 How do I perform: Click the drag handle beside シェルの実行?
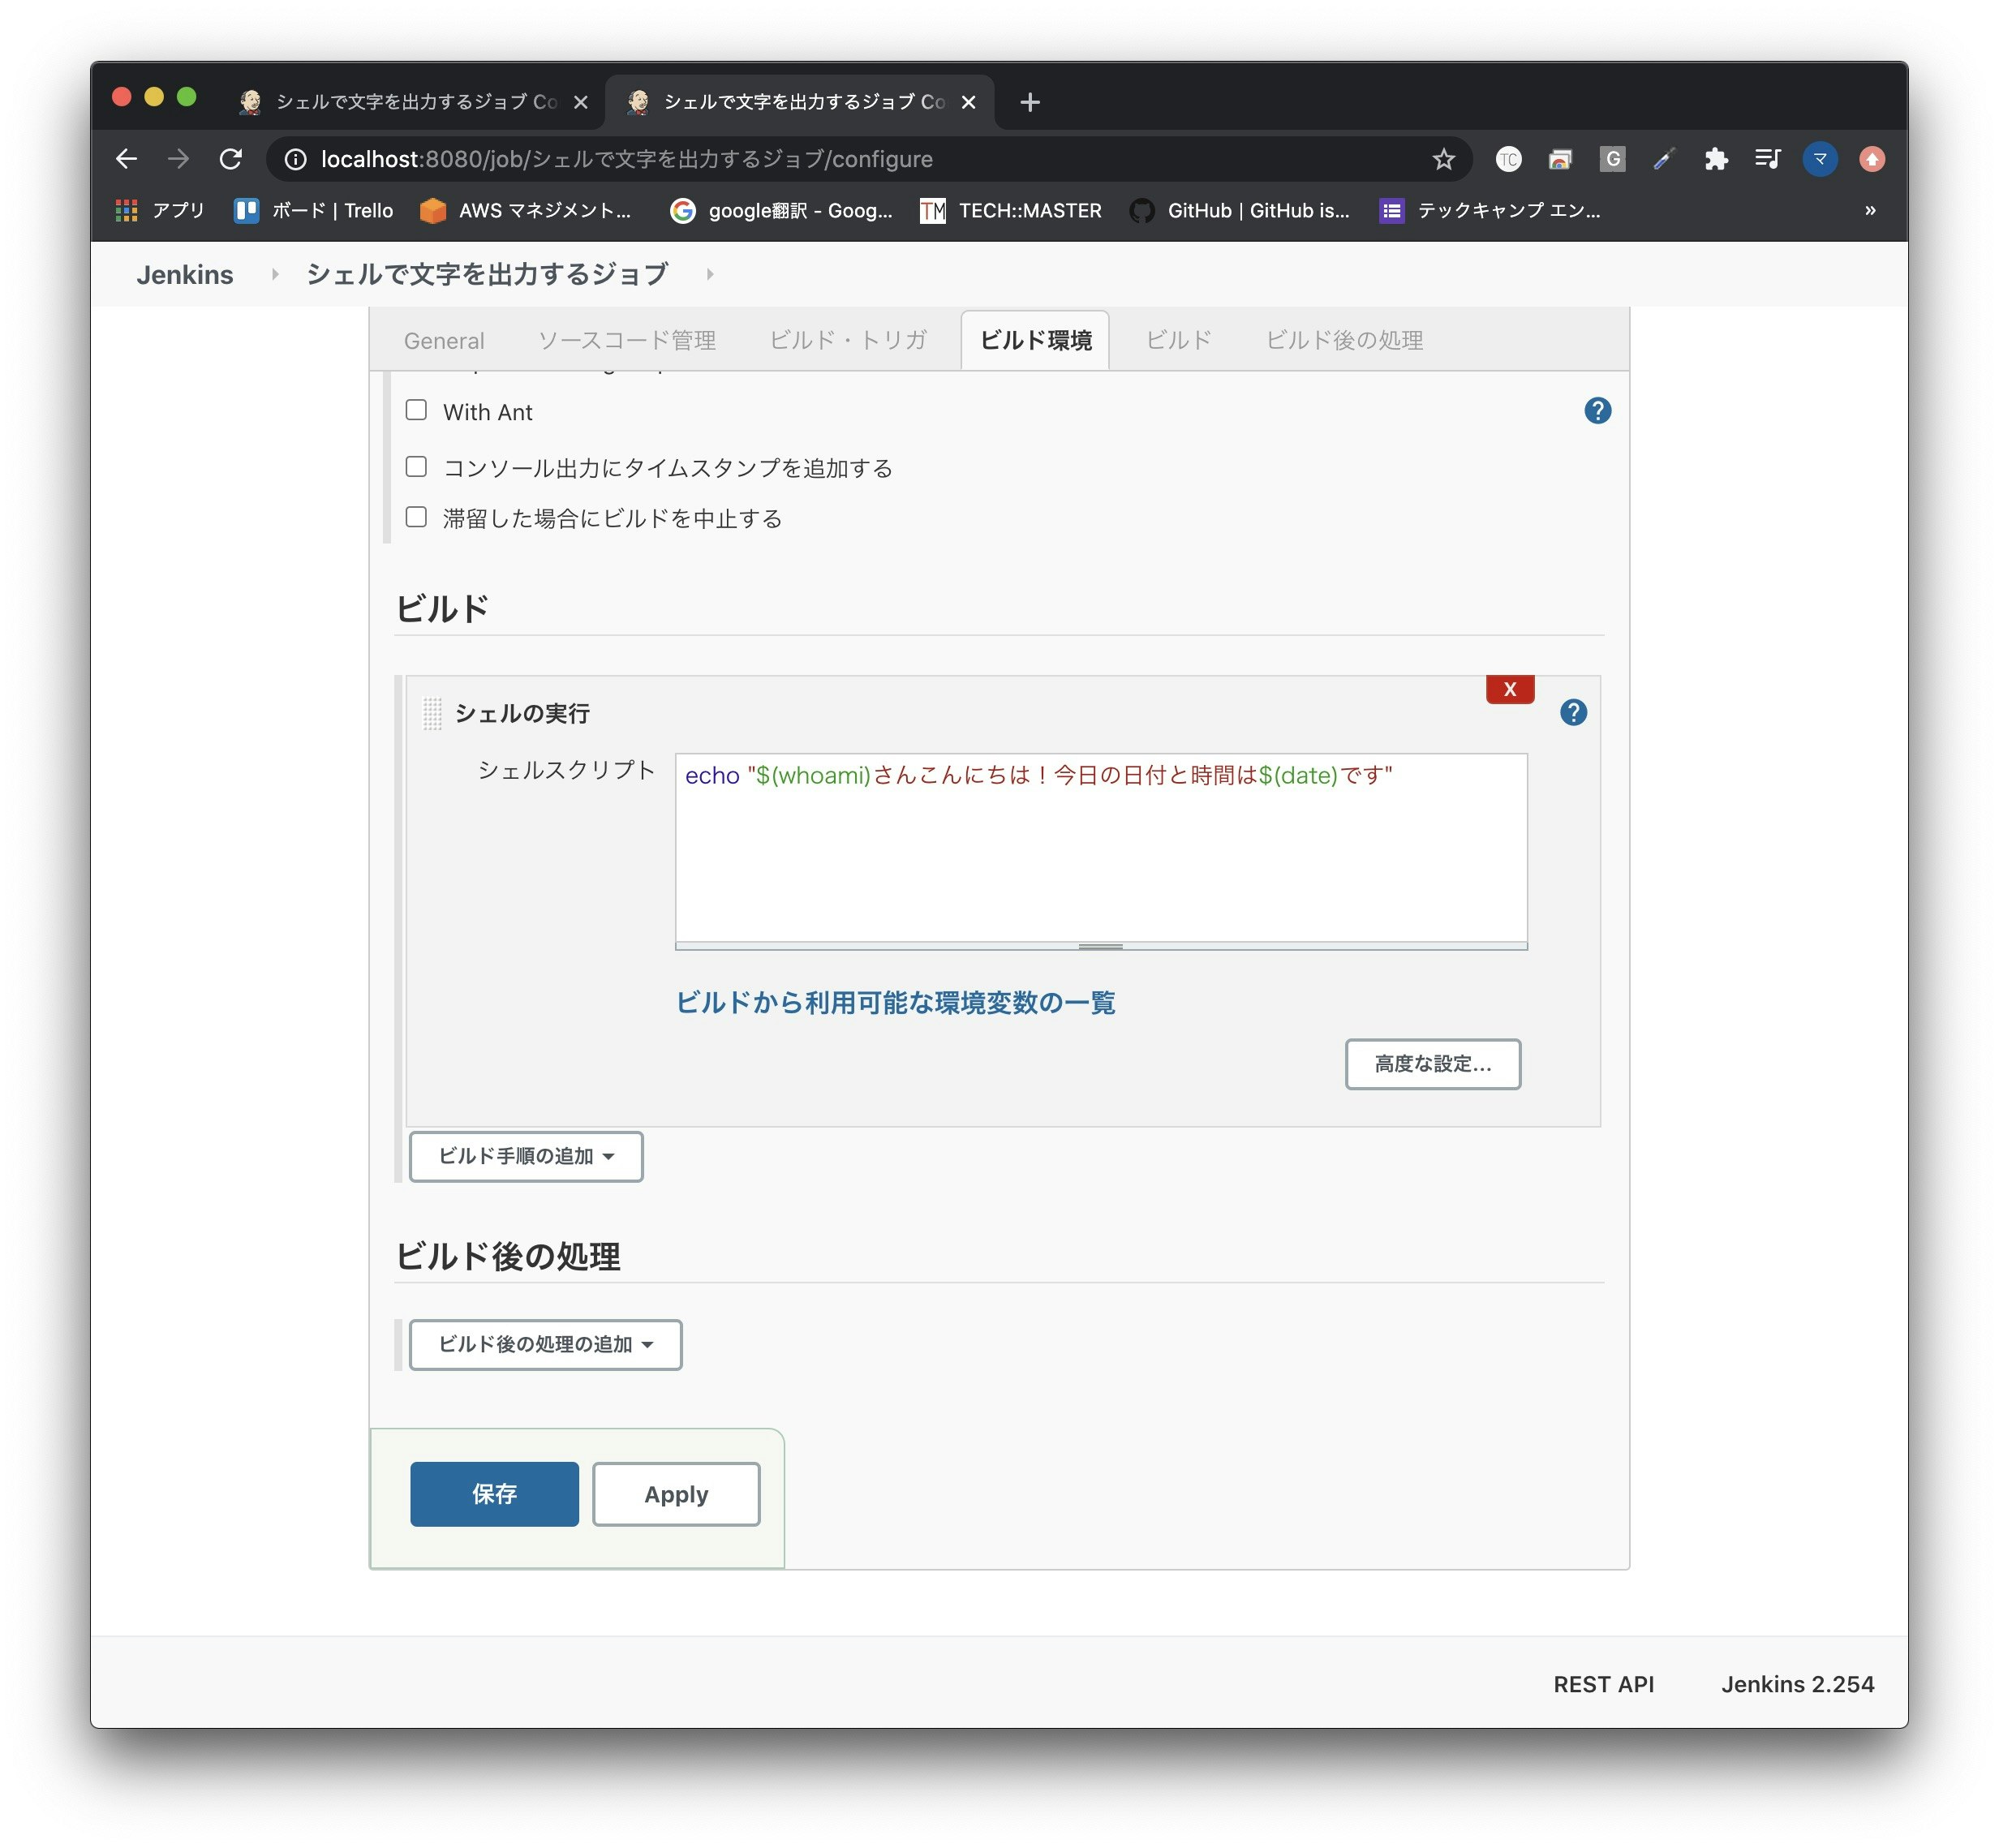(432, 713)
